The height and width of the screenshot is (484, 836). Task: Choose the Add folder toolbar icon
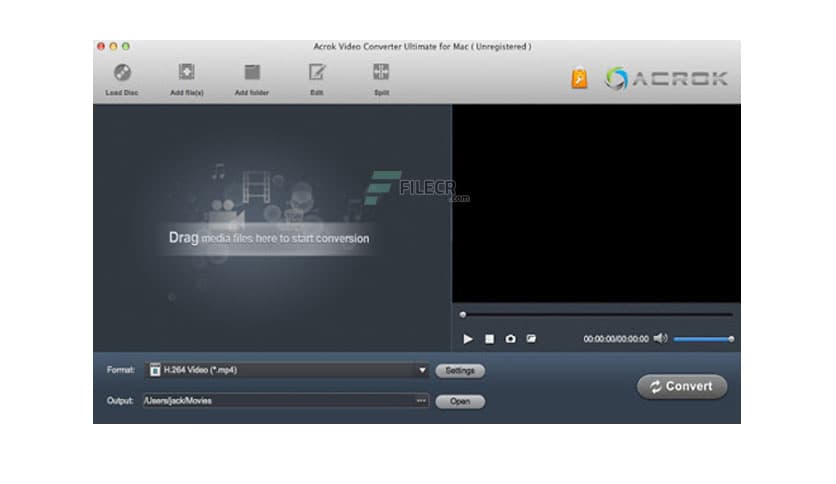(252, 79)
